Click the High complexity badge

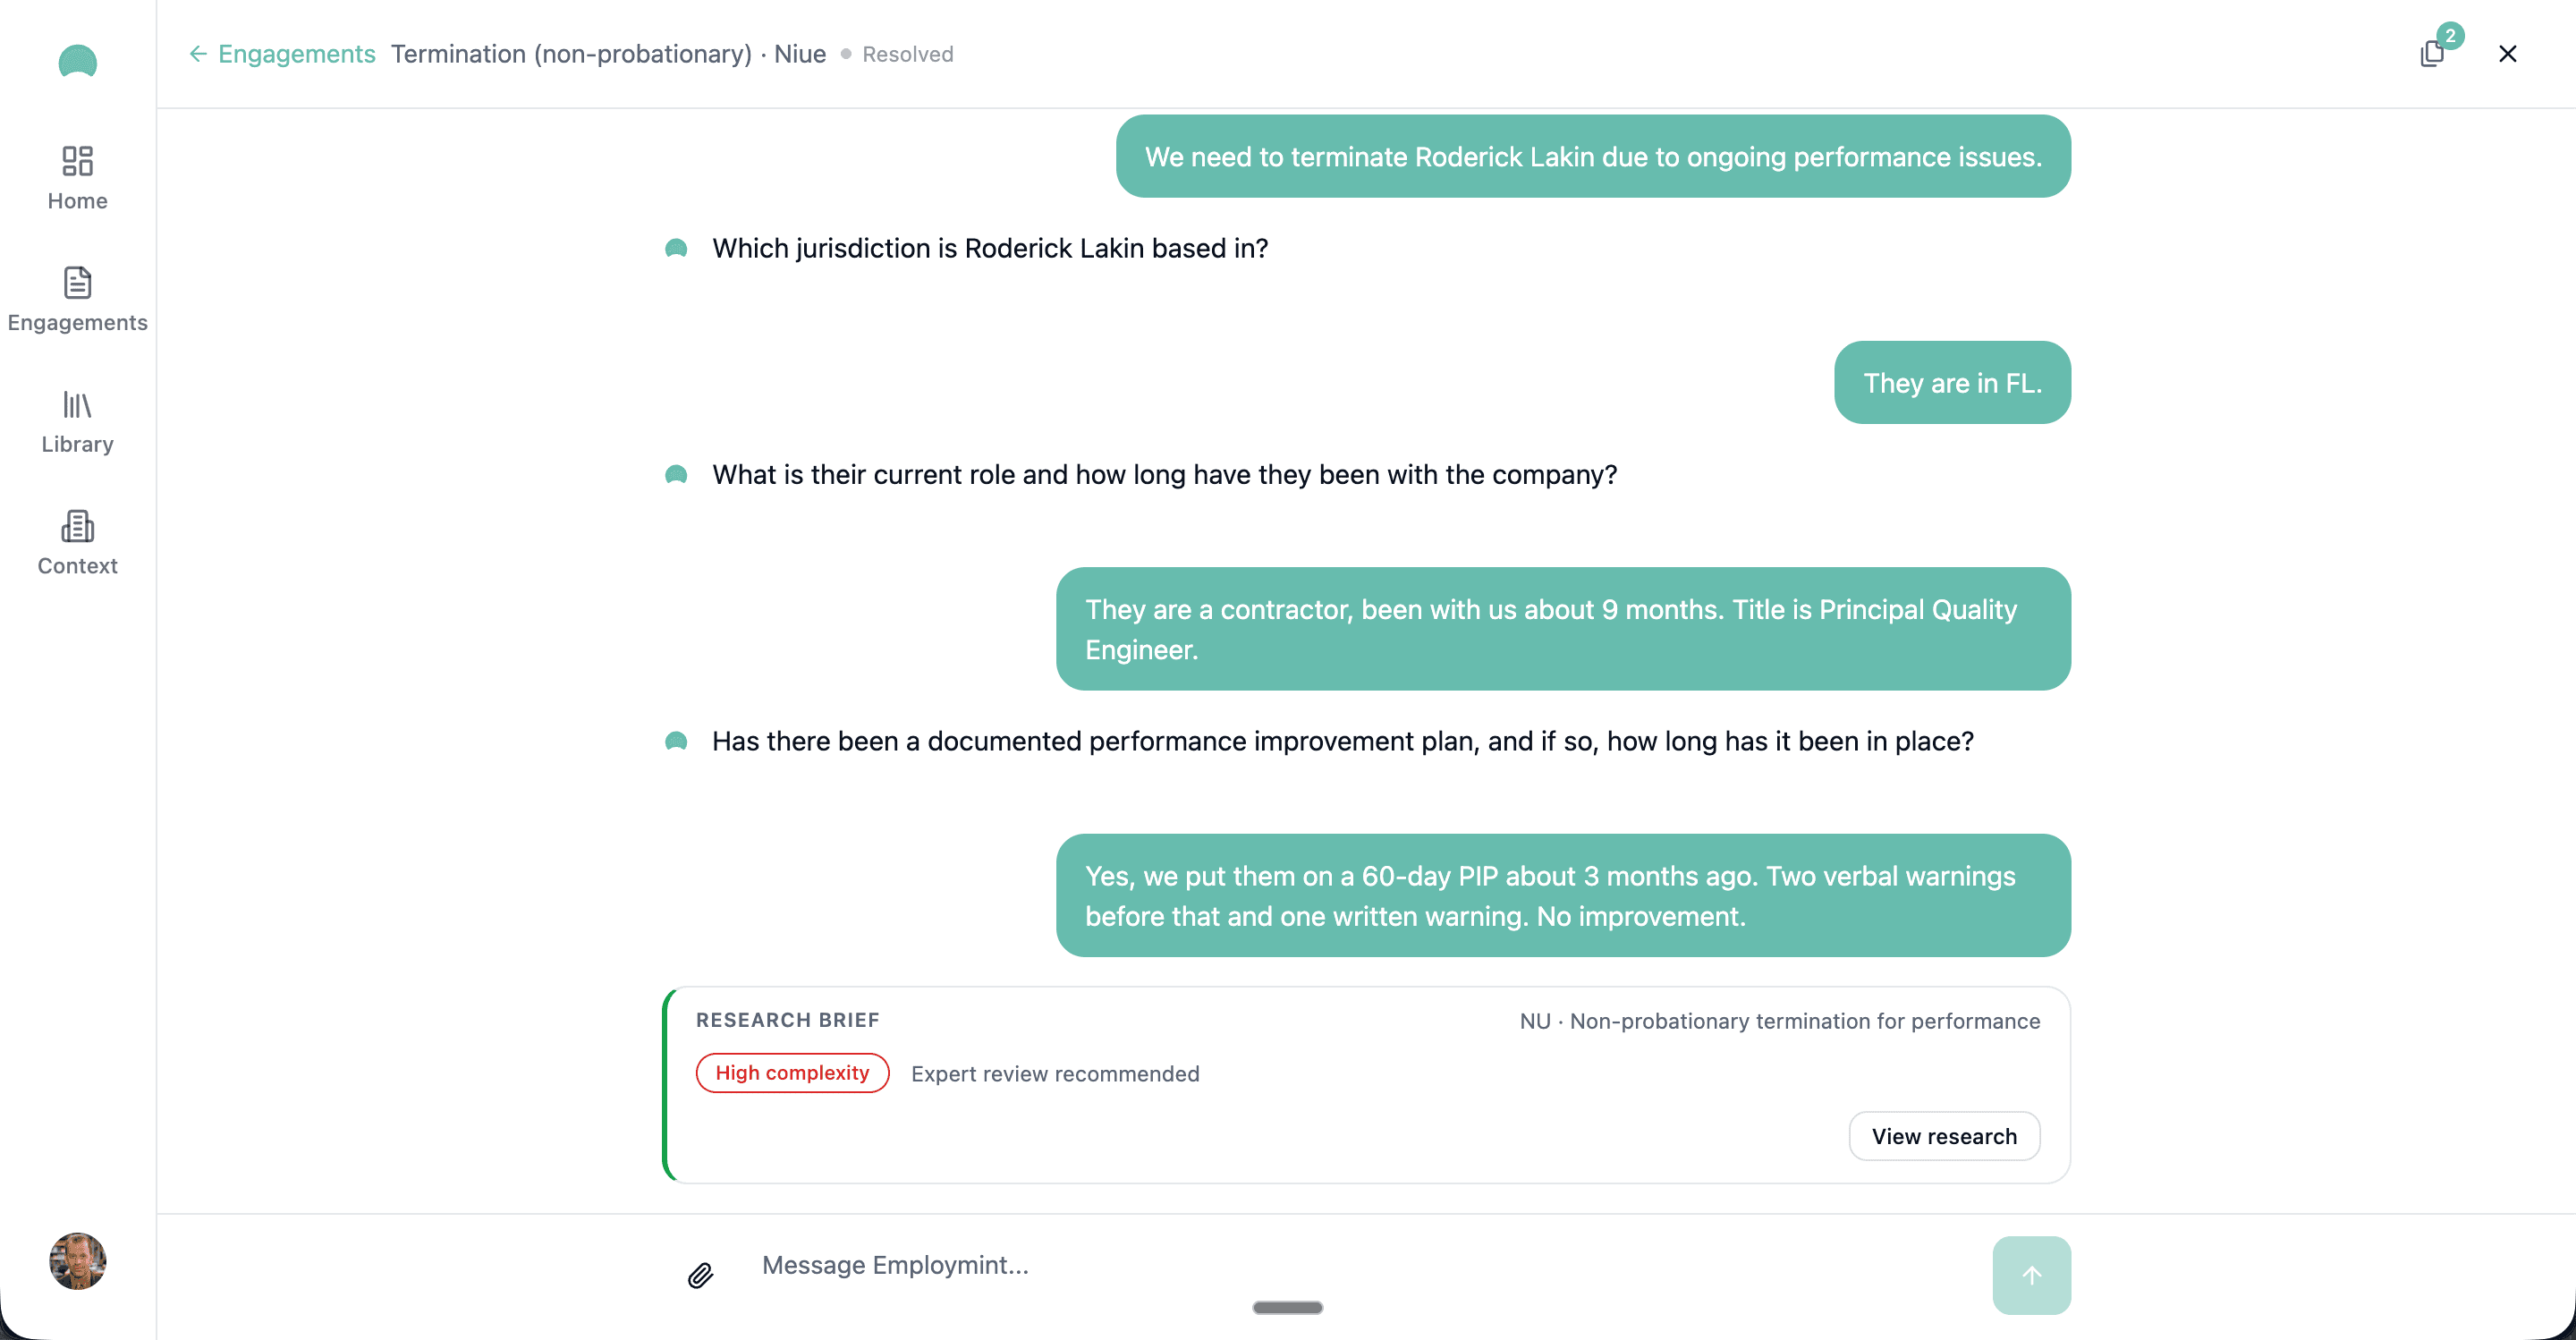791,1072
